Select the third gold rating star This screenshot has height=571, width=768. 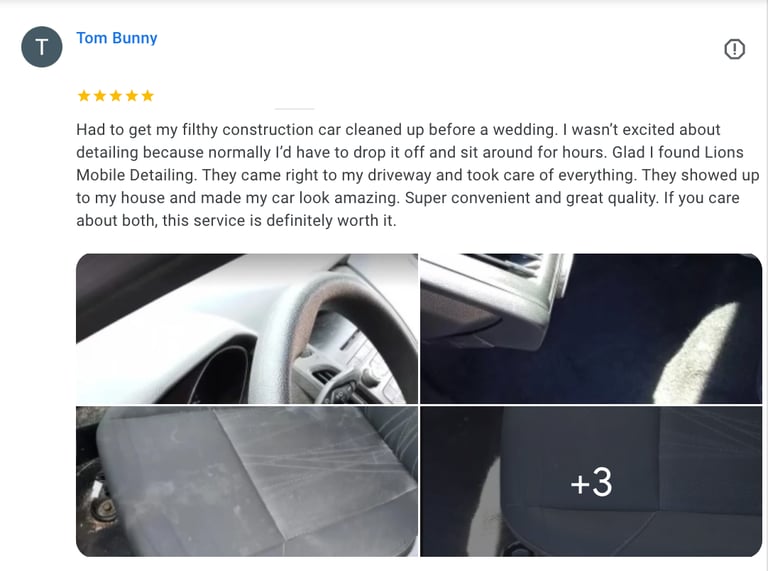(x=116, y=95)
